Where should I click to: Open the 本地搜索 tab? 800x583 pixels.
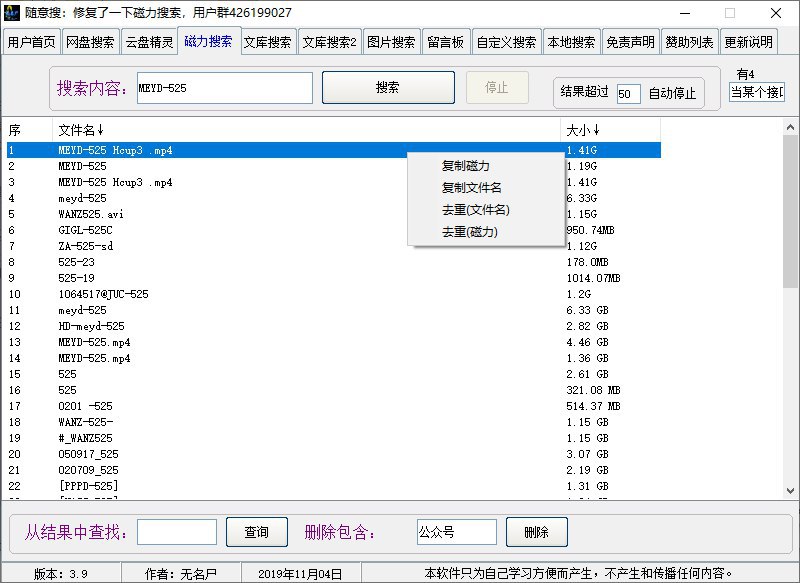click(x=571, y=42)
